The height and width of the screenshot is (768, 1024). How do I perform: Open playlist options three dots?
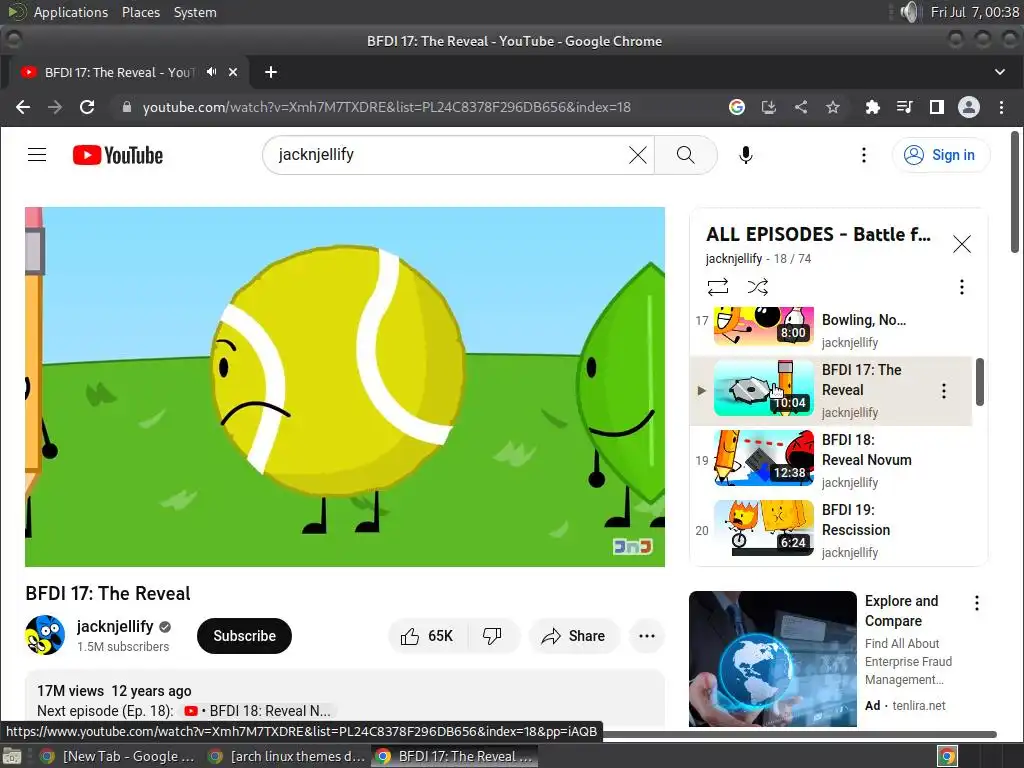click(961, 287)
